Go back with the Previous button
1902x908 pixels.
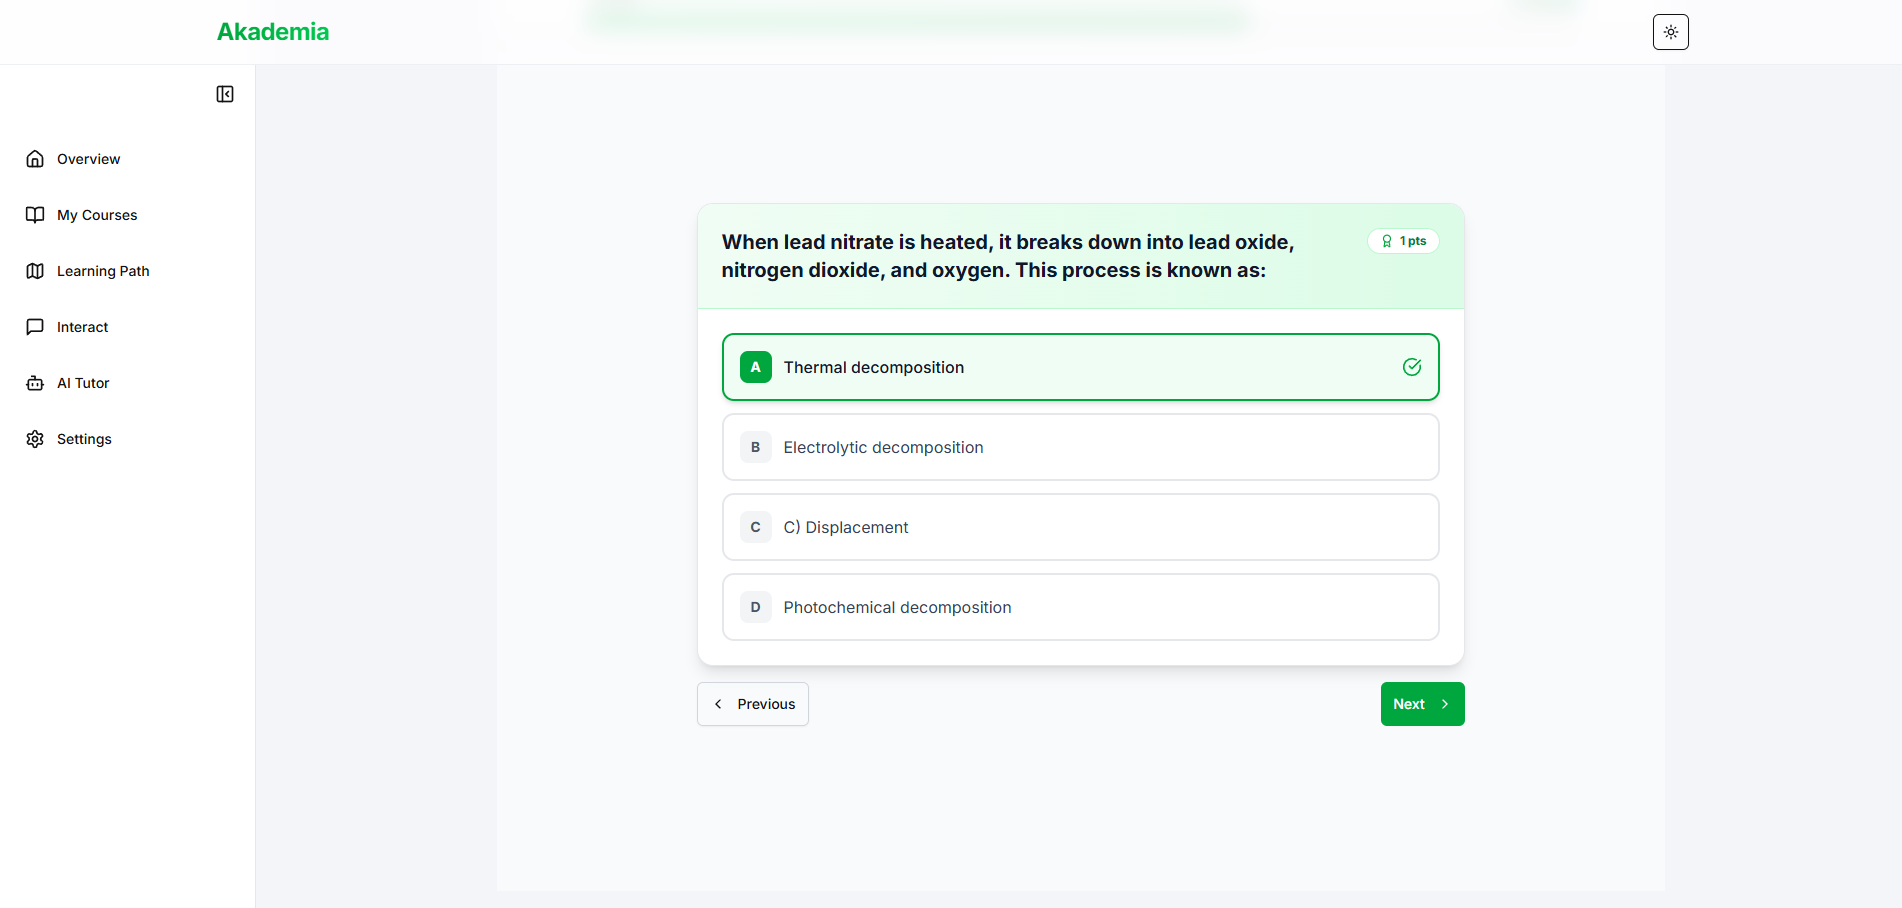click(x=753, y=704)
